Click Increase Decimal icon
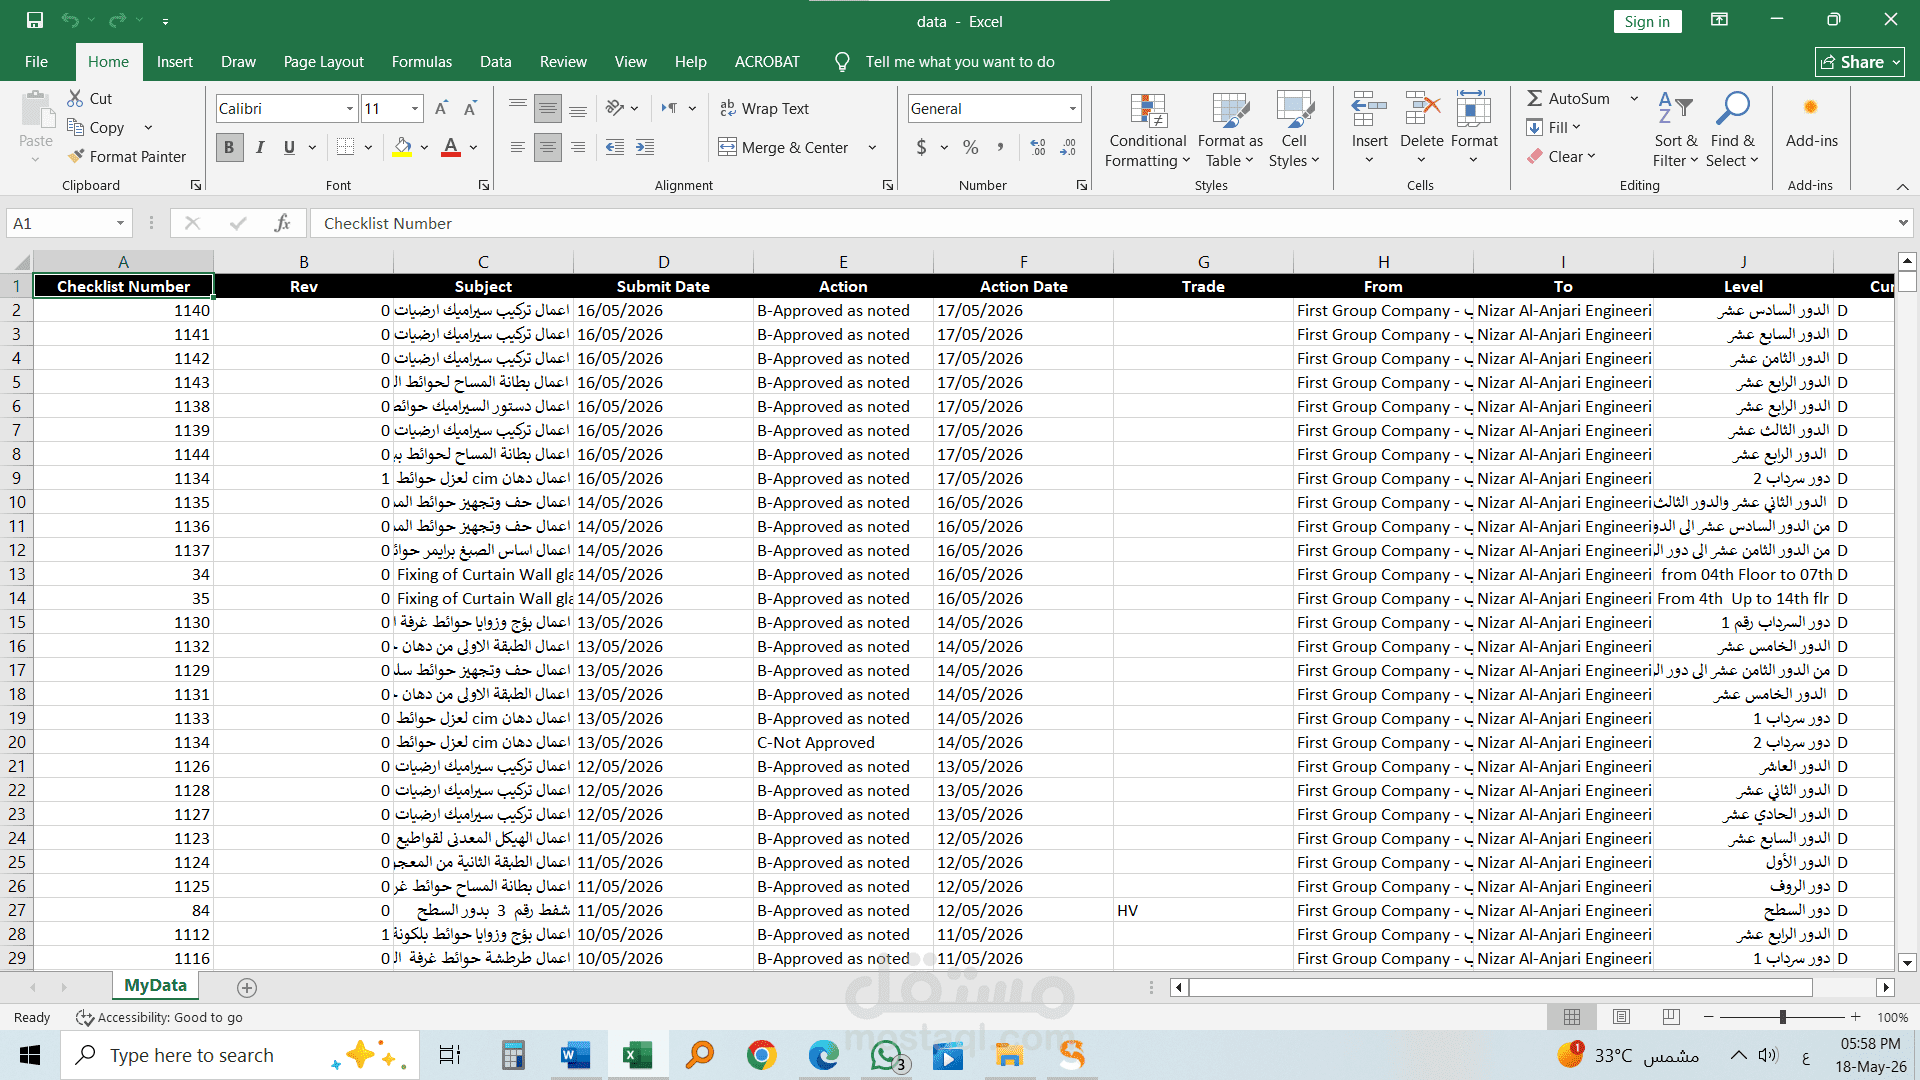This screenshot has width=1920, height=1080. (1038, 147)
